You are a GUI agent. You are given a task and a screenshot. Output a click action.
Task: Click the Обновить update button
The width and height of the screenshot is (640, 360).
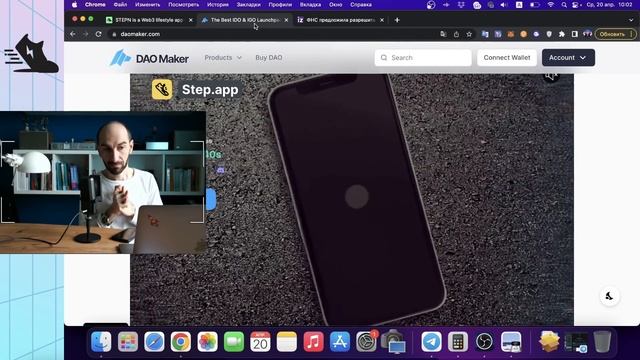(x=616, y=34)
